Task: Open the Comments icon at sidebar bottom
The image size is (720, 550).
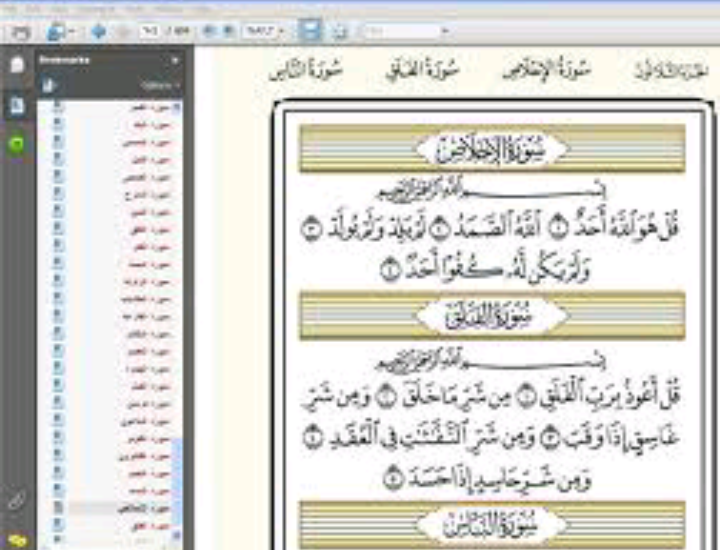Action: tap(17, 540)
